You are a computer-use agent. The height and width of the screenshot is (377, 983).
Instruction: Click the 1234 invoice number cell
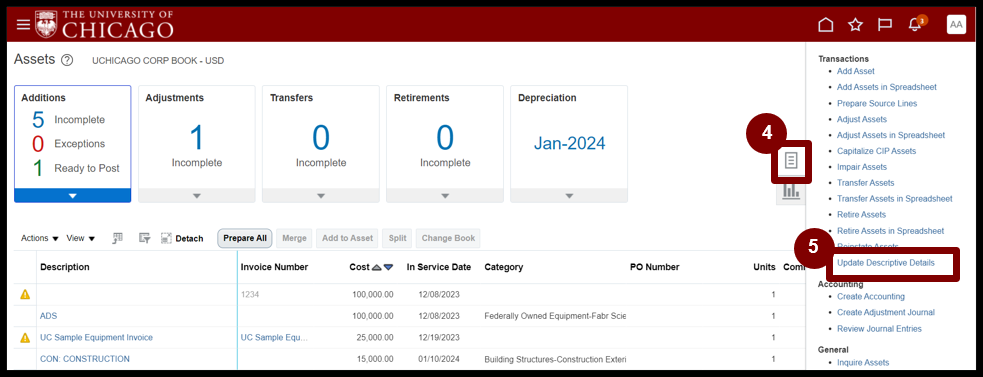(x=250, y=294)
